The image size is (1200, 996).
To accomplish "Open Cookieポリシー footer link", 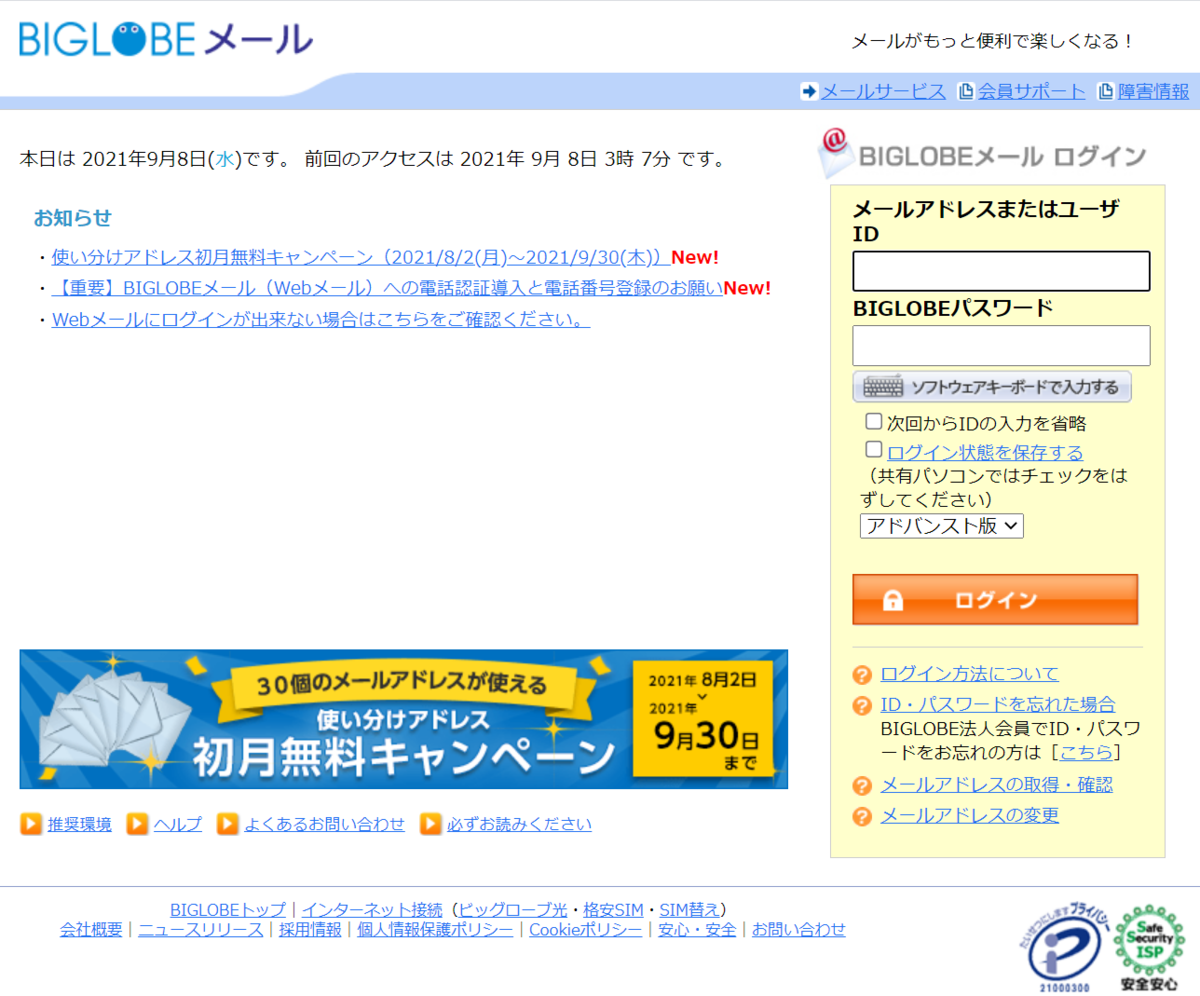I will (x=586, y=930).
